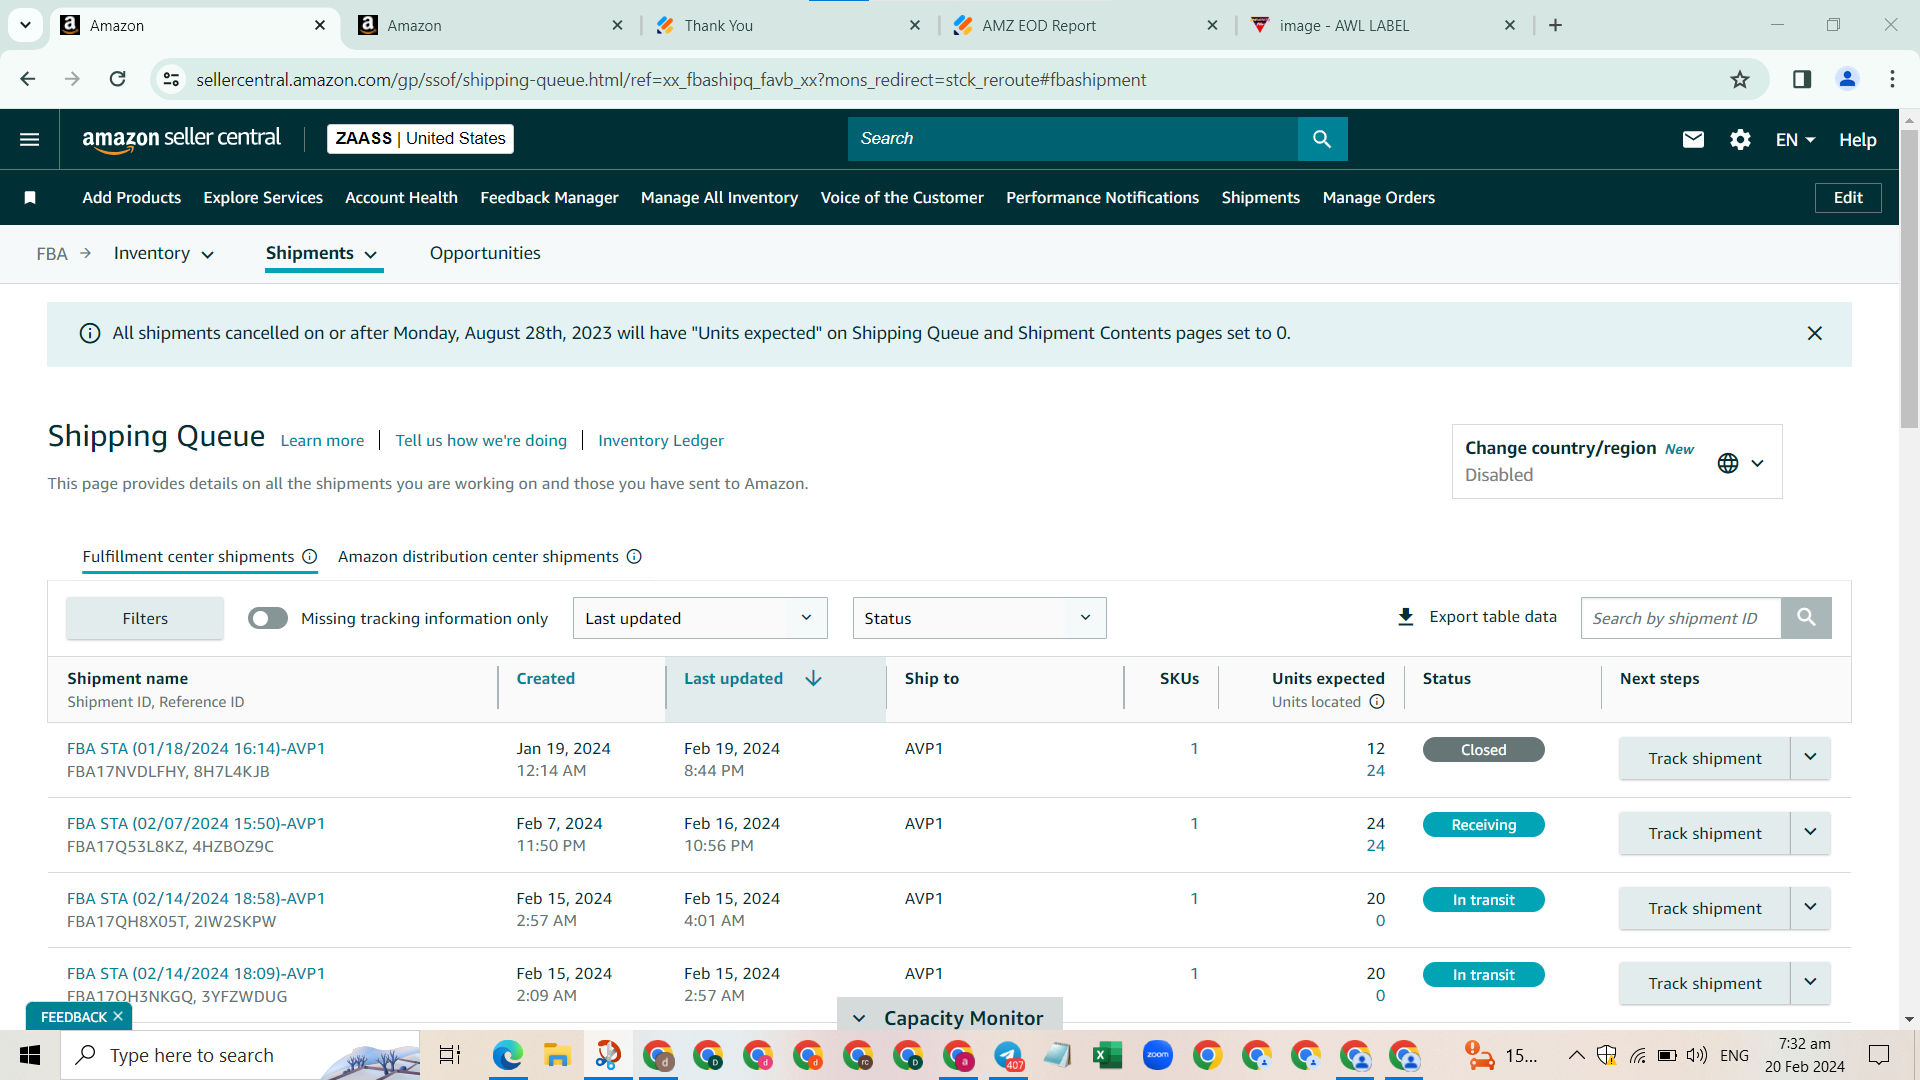
Task: Open Account Health menu item
Action: pyautogui.click(x=401, y=198)
